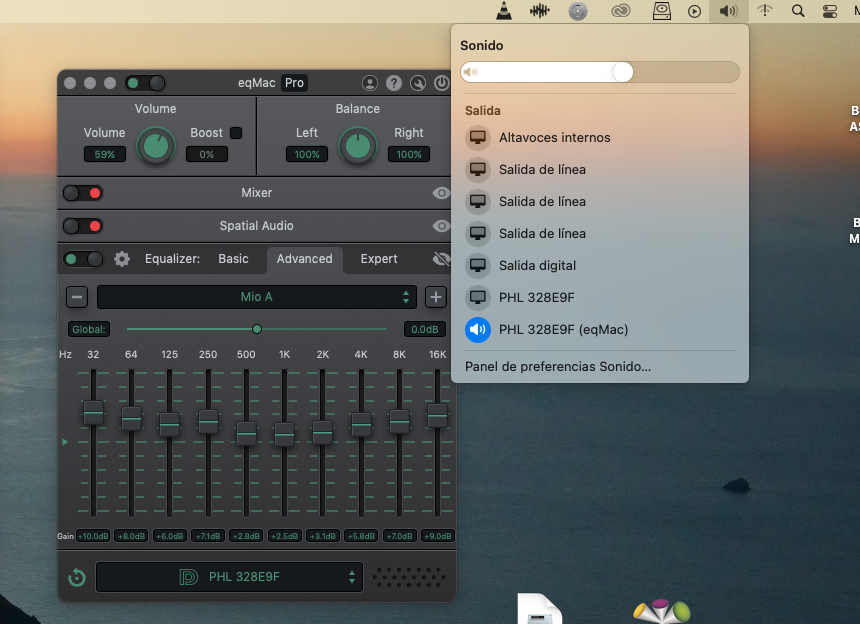Click the PHL 328E9F (eqMac) speaker icon
This screenshot has height=624, width=860.
tap(478, 330)
